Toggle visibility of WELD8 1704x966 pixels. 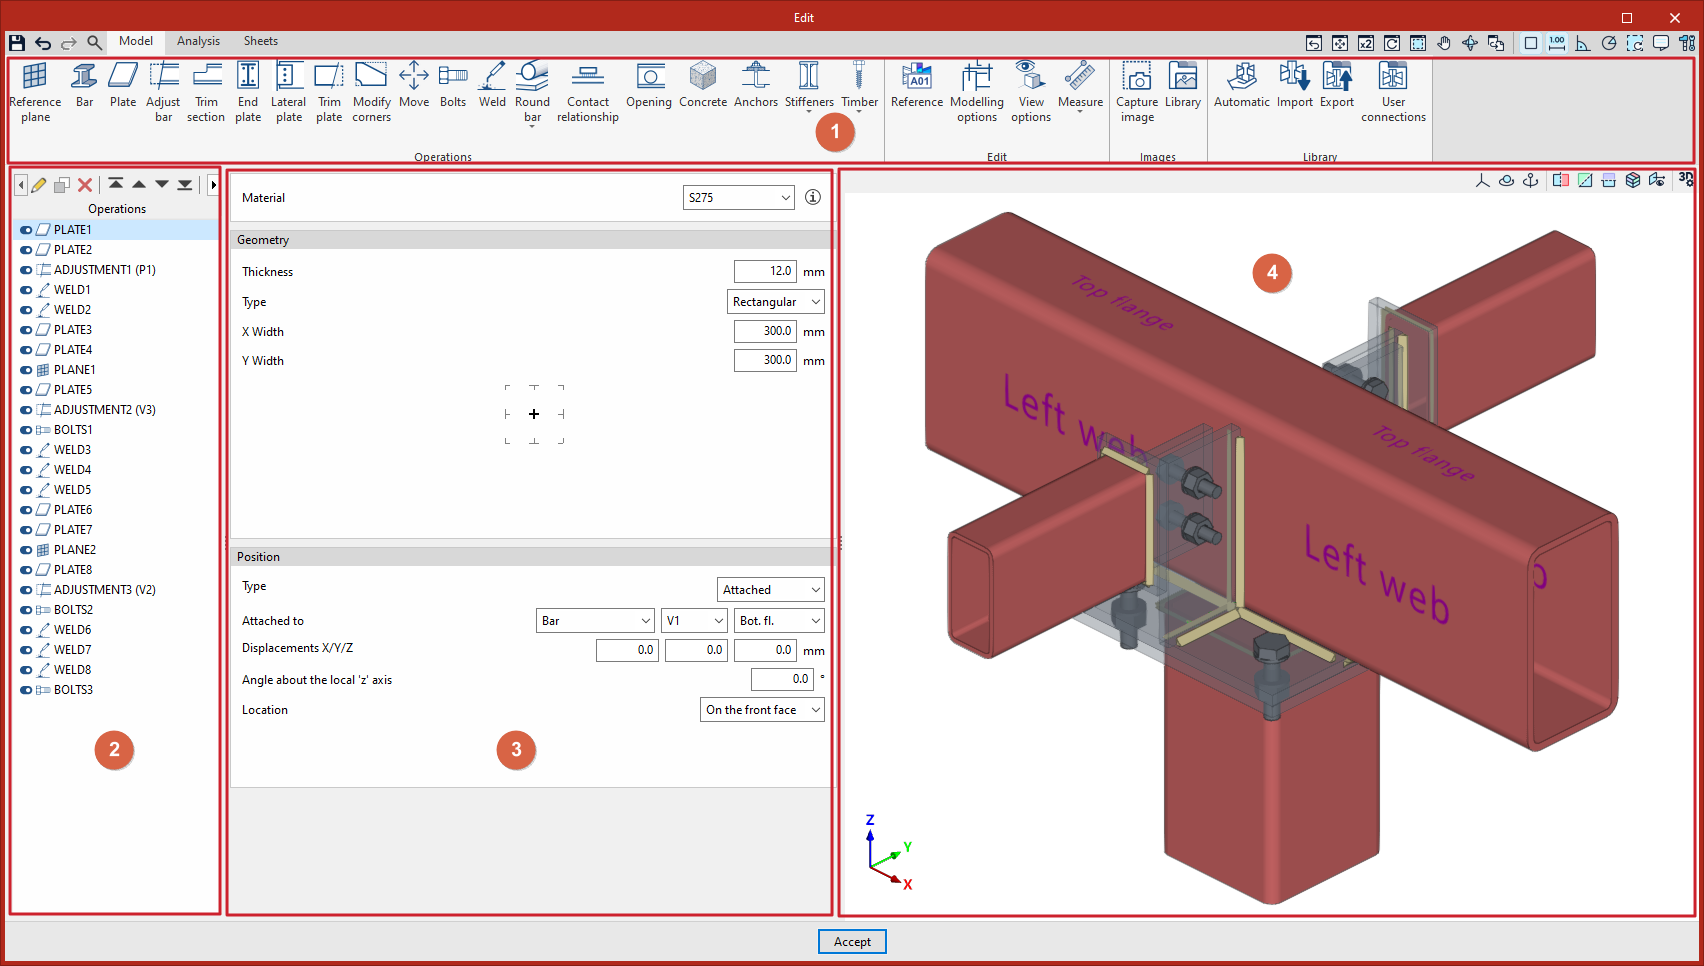point(26,670)
